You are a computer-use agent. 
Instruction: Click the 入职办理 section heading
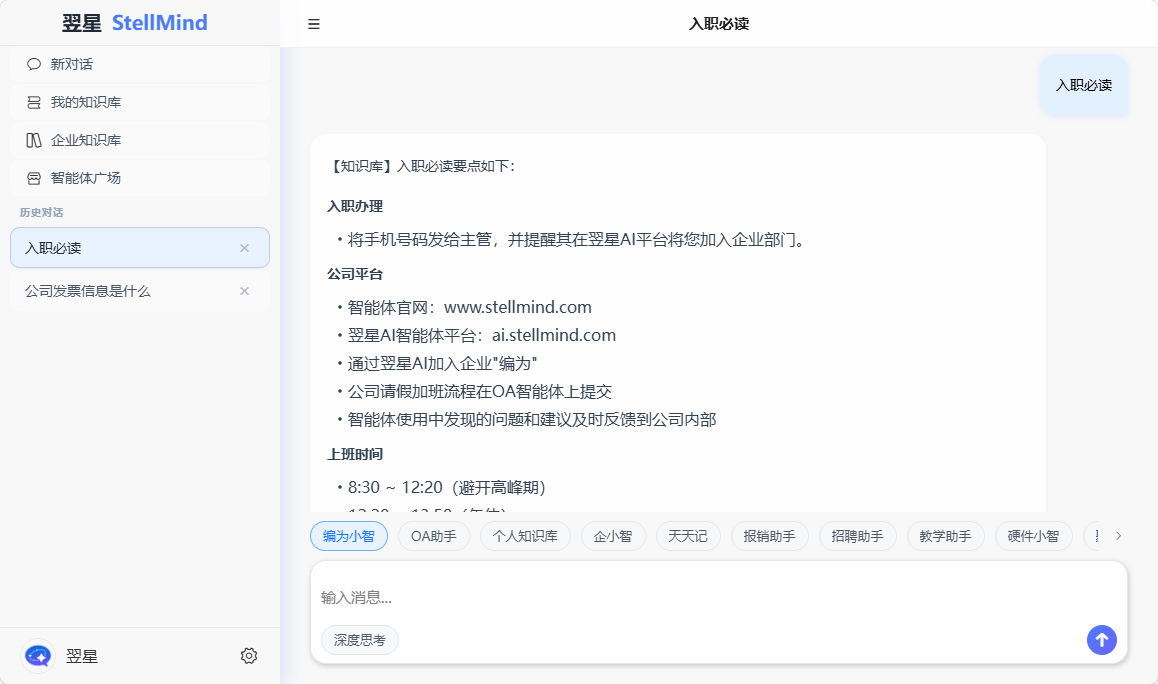point(355,206)
